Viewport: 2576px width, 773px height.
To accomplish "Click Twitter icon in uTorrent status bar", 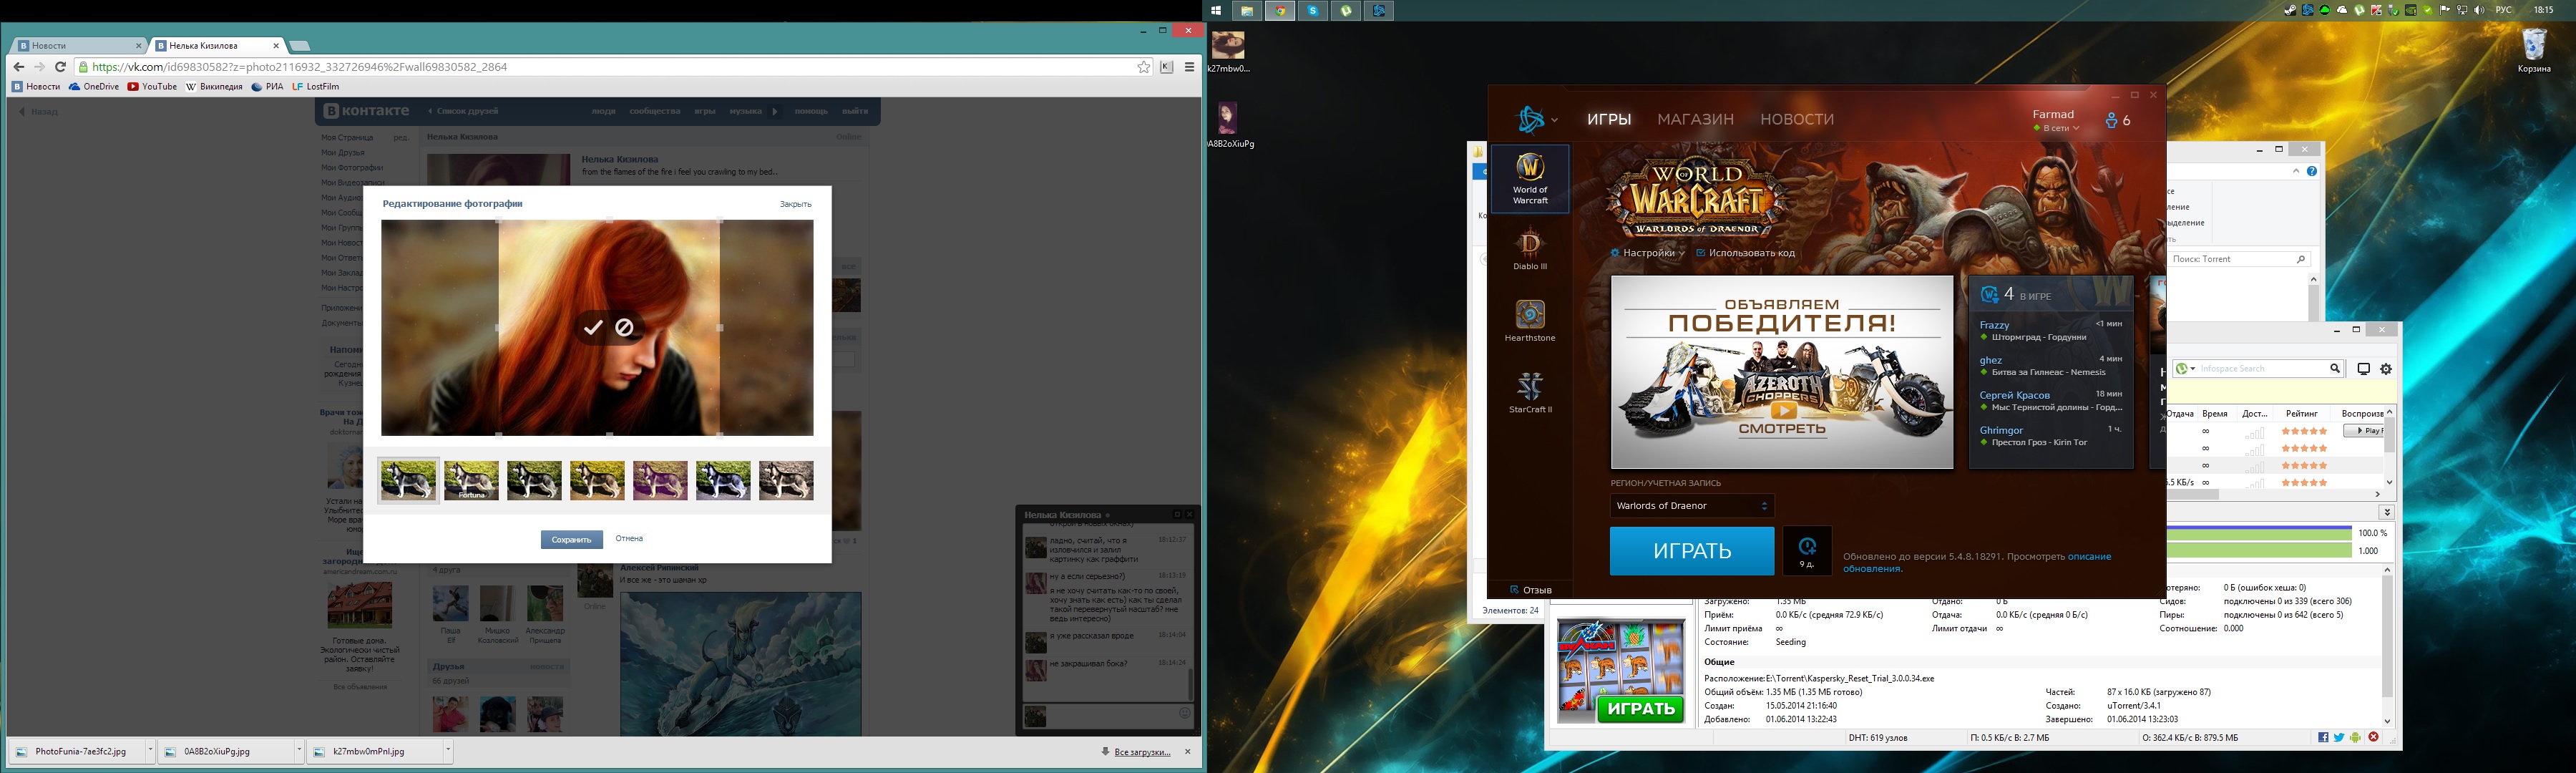I will coord(2339,738).
